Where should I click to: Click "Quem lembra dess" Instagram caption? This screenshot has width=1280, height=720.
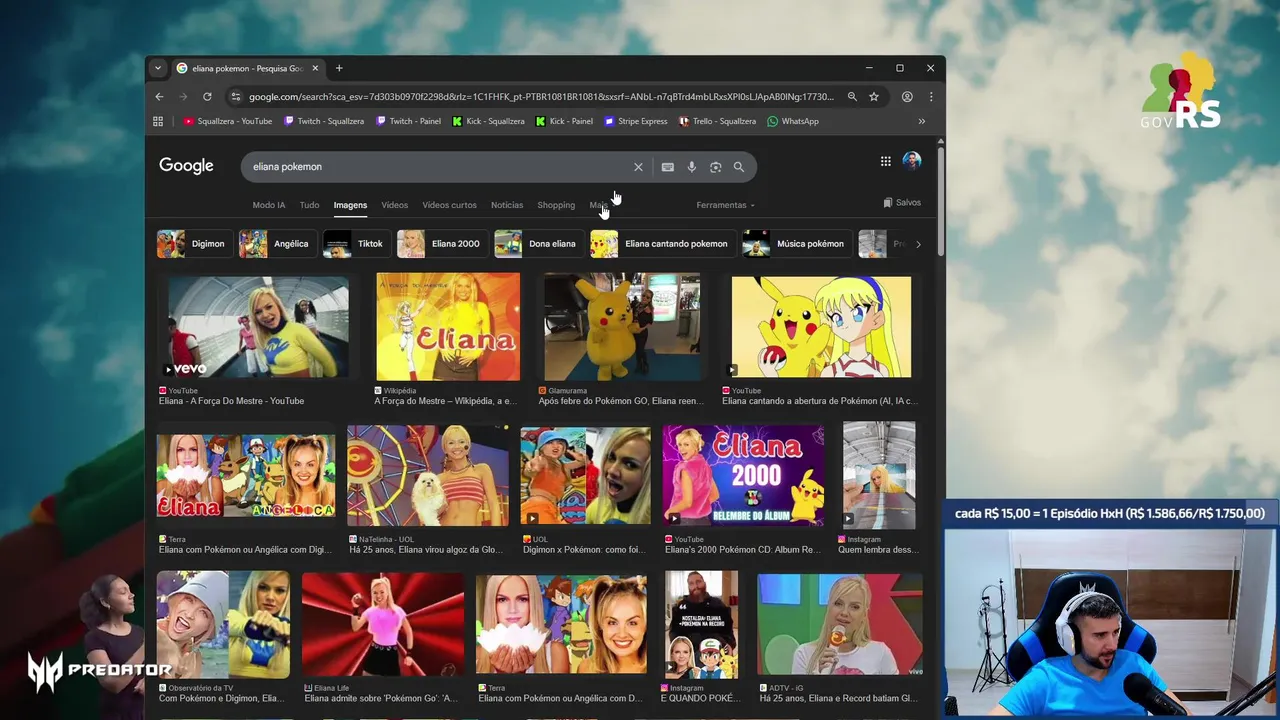click(x=877, y=550)
